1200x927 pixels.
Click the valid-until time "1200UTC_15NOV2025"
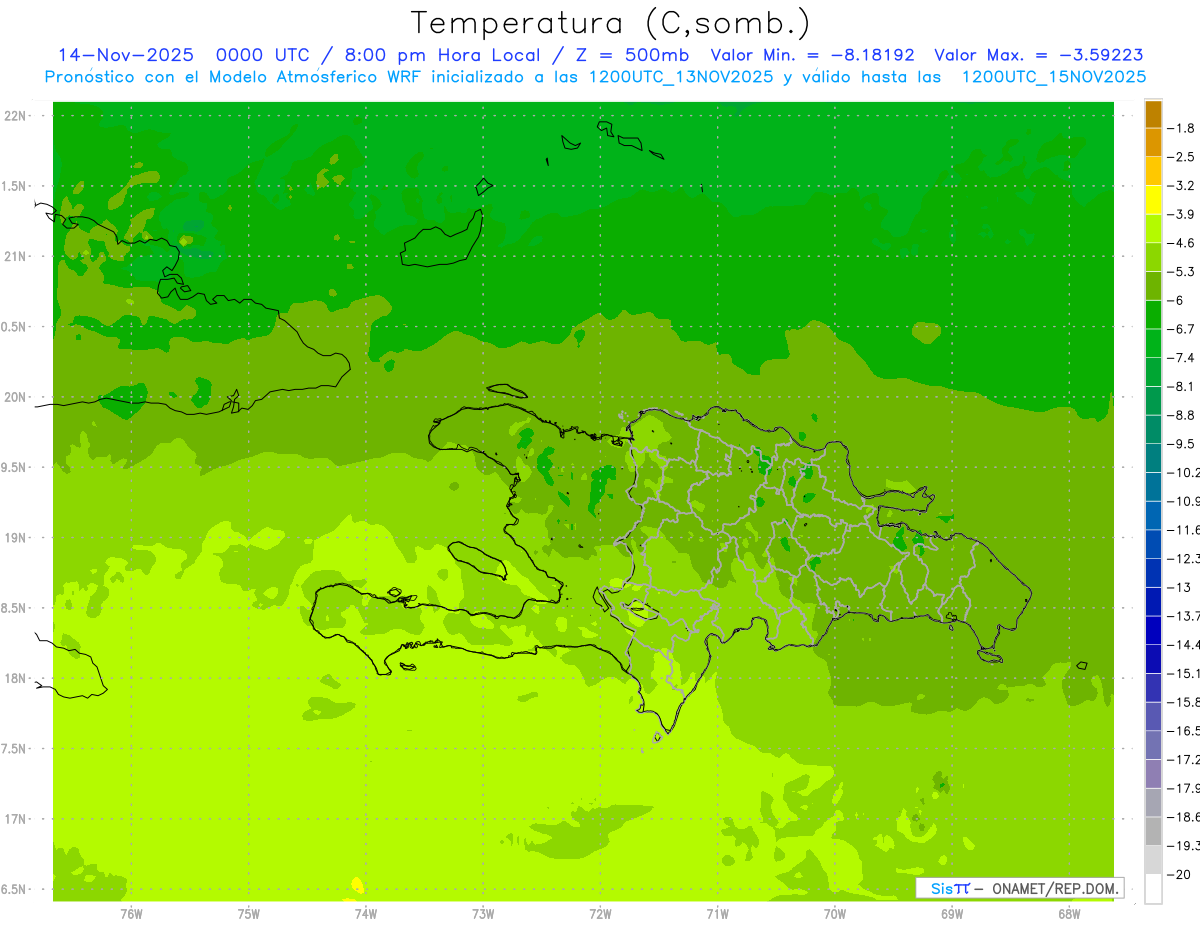pyautogui.click(x=1053, y=77)
